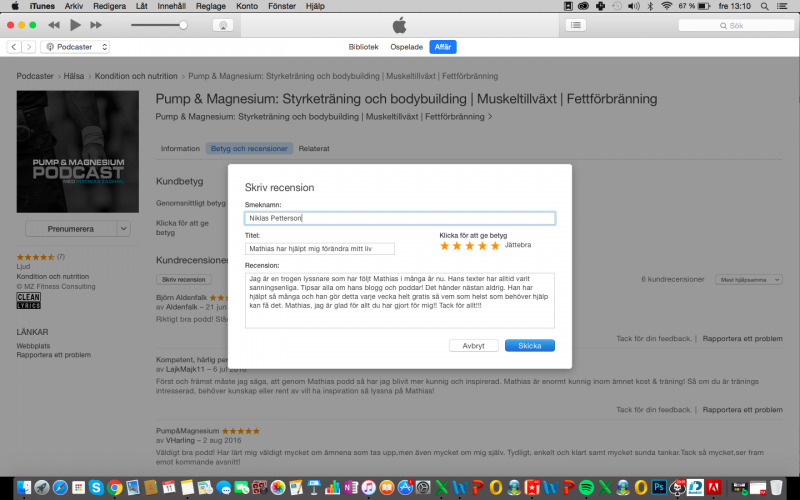Screen dimensions: 800x500
Task: Go forward with the right arrow button
Action: click(x=29, y=47)
